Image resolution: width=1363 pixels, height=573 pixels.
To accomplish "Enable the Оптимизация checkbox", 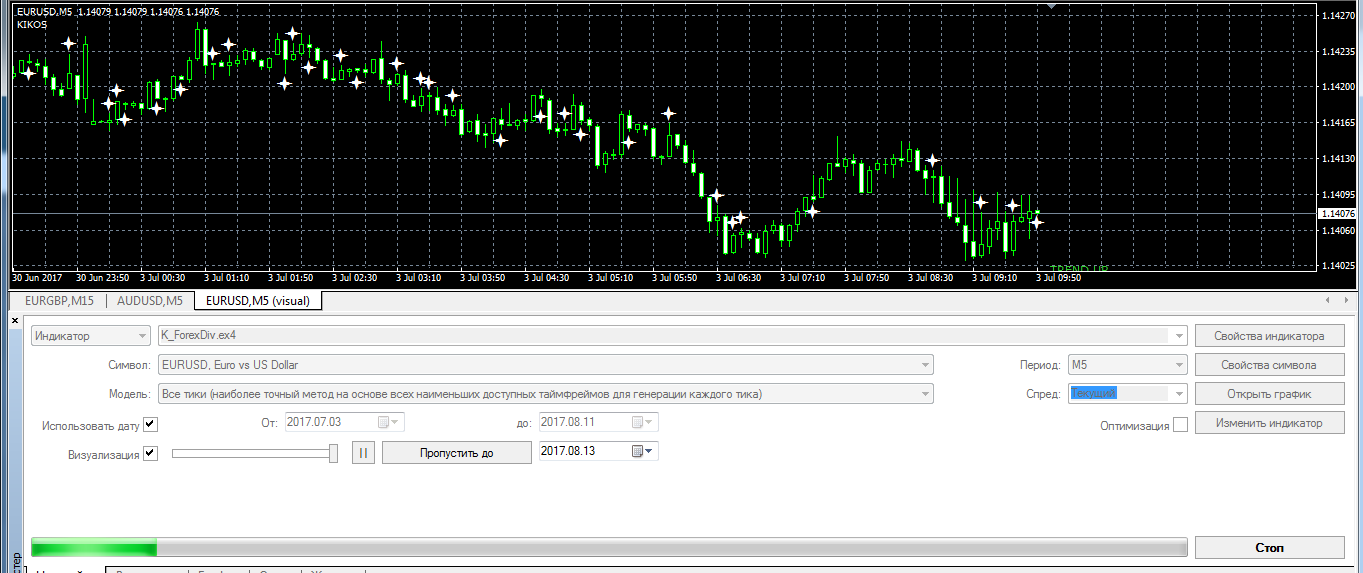I will [1180, 425].
